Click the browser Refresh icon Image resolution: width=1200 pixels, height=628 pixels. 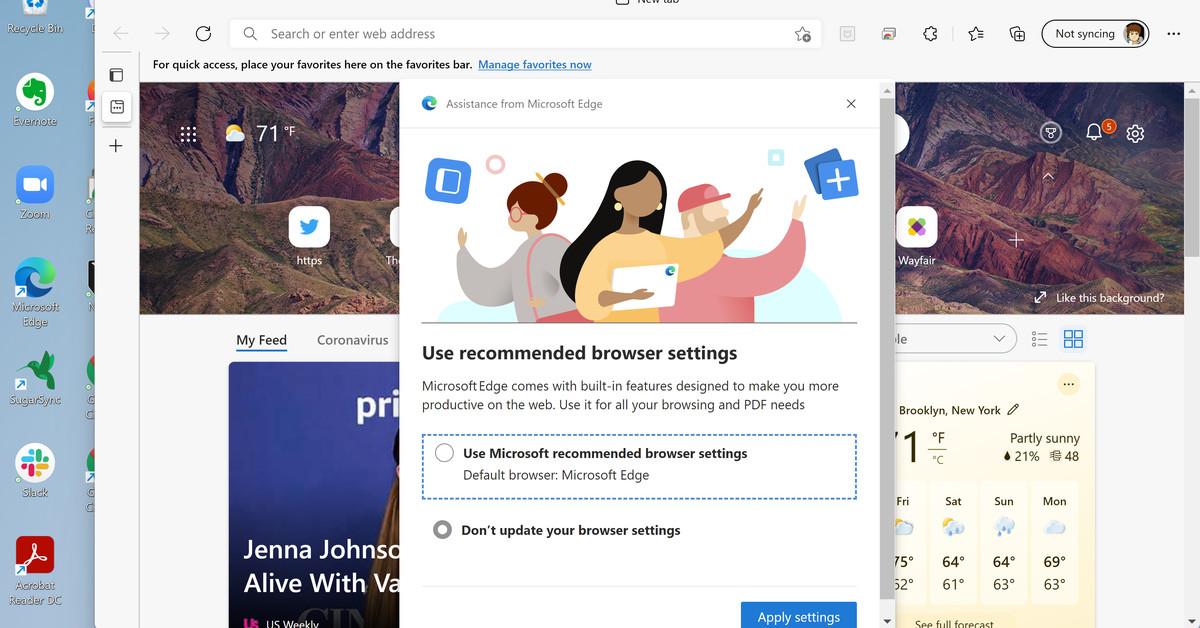point(203,34)
